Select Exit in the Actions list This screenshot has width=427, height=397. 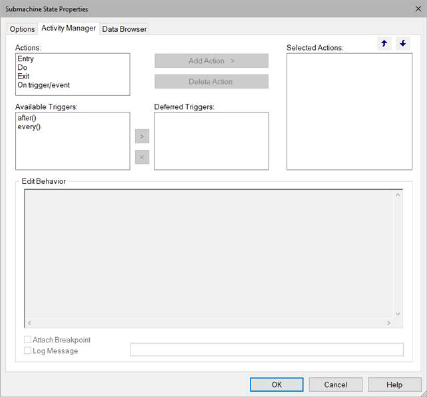pyautogui.click(x=23, y=76)
